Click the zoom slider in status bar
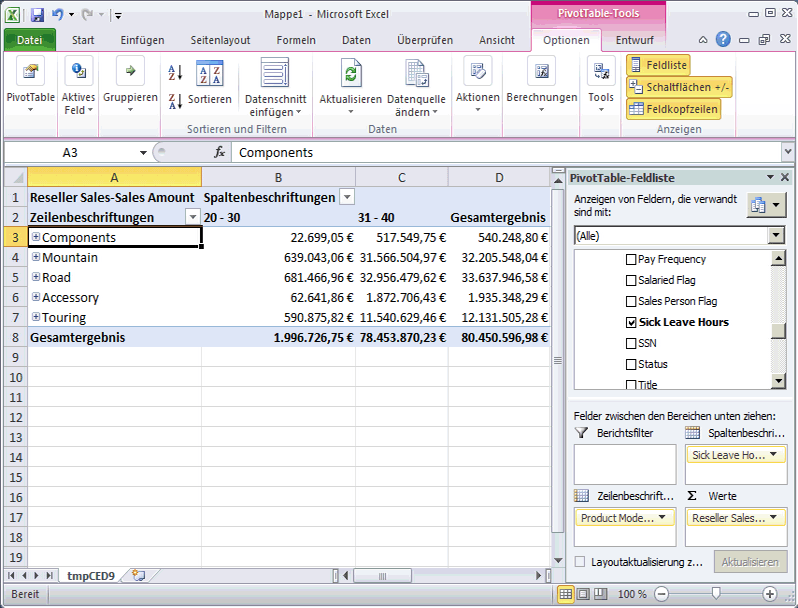Image resolution: width=798 pixels, height=608 pixels. [716, 593]
